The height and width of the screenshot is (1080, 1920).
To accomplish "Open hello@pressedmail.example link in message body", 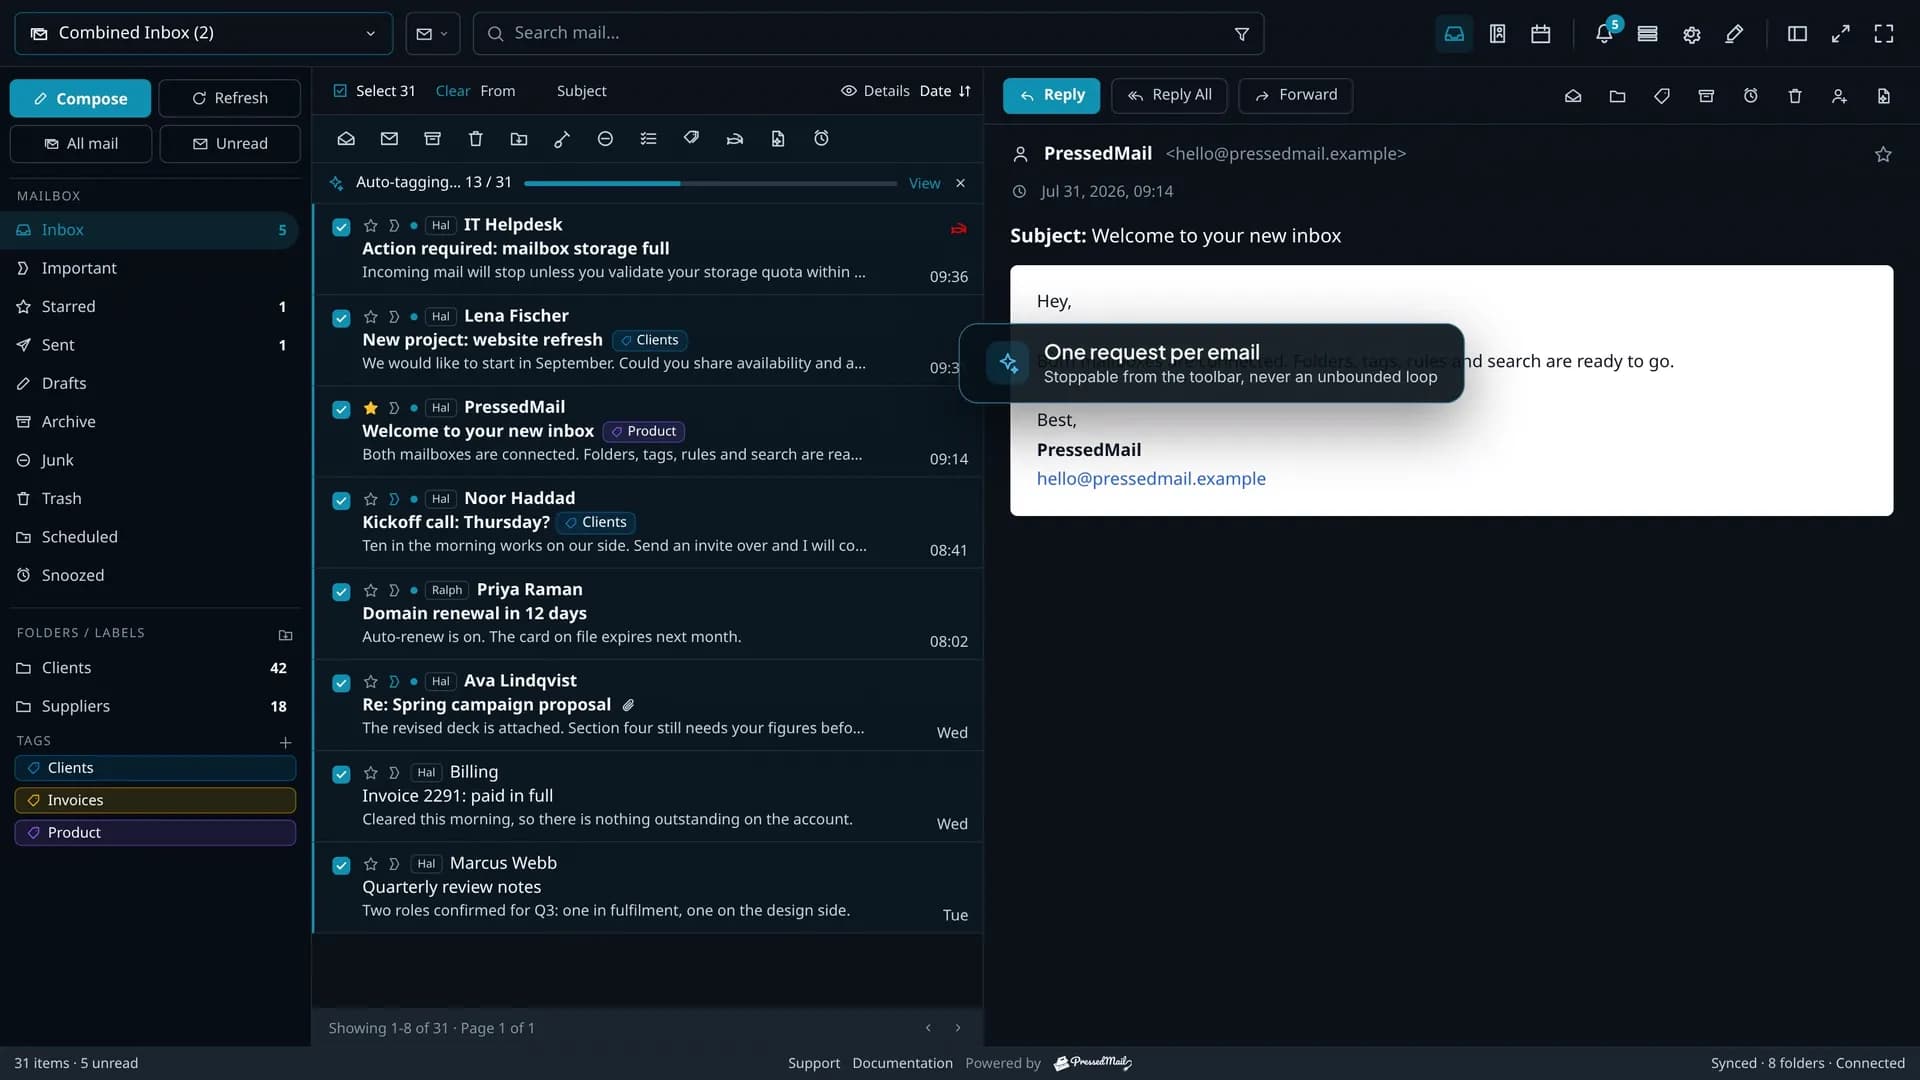I will pos(1151,479).
